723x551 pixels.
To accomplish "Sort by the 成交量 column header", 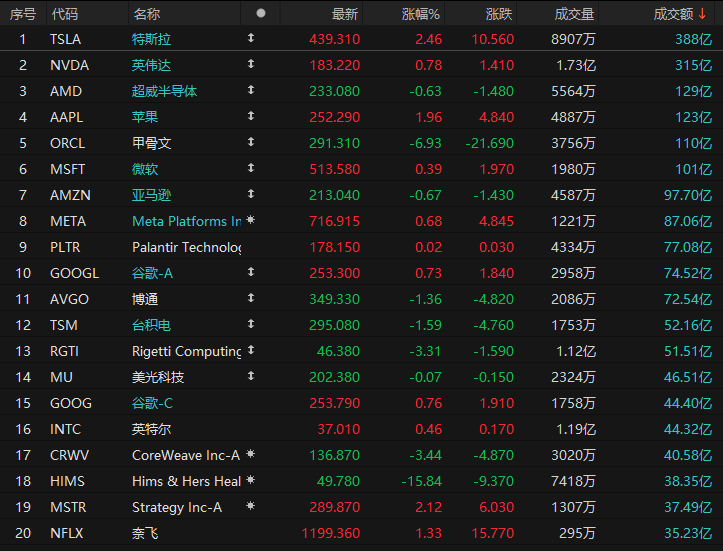I will 574,14.
